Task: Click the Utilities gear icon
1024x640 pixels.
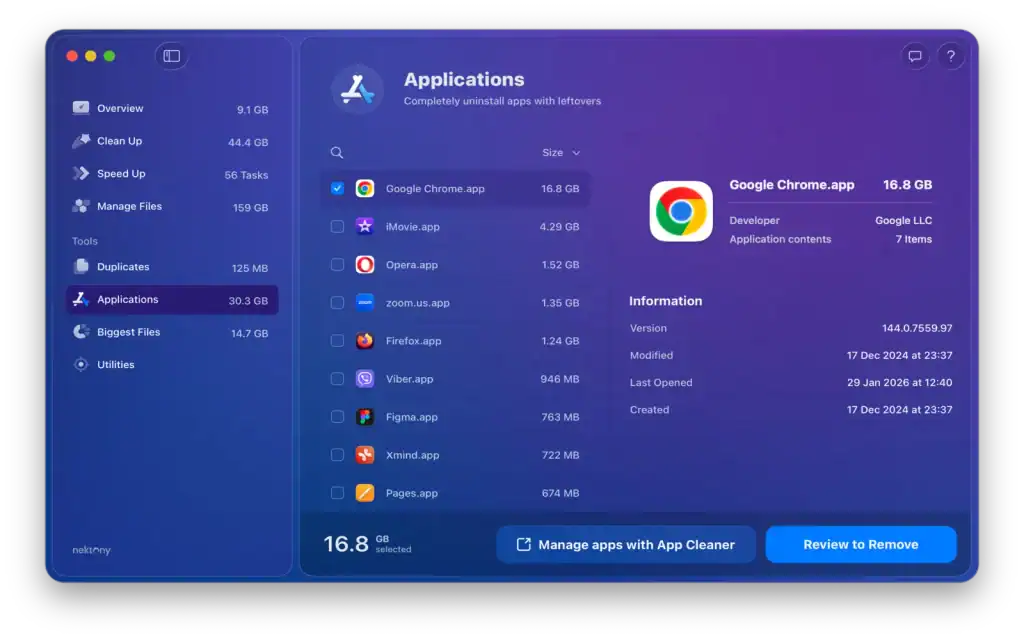Action: point(81,364)
